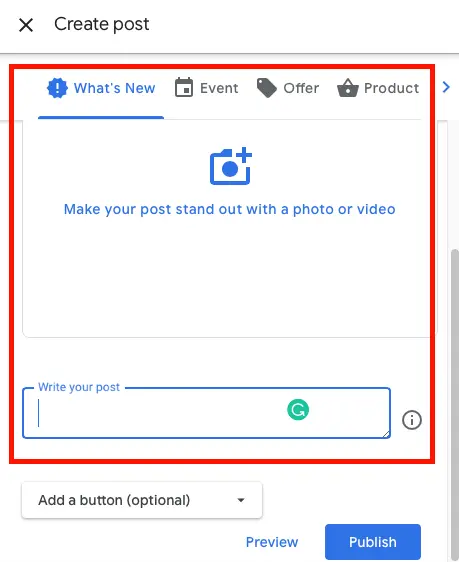The width and height of the screenshot is (459, 562).
Task: Expand the Add a button dropdown
Action: coord(142,500)
